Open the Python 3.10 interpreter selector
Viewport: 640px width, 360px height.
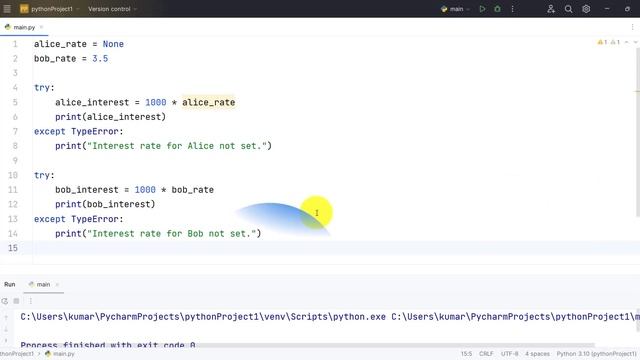596,354
